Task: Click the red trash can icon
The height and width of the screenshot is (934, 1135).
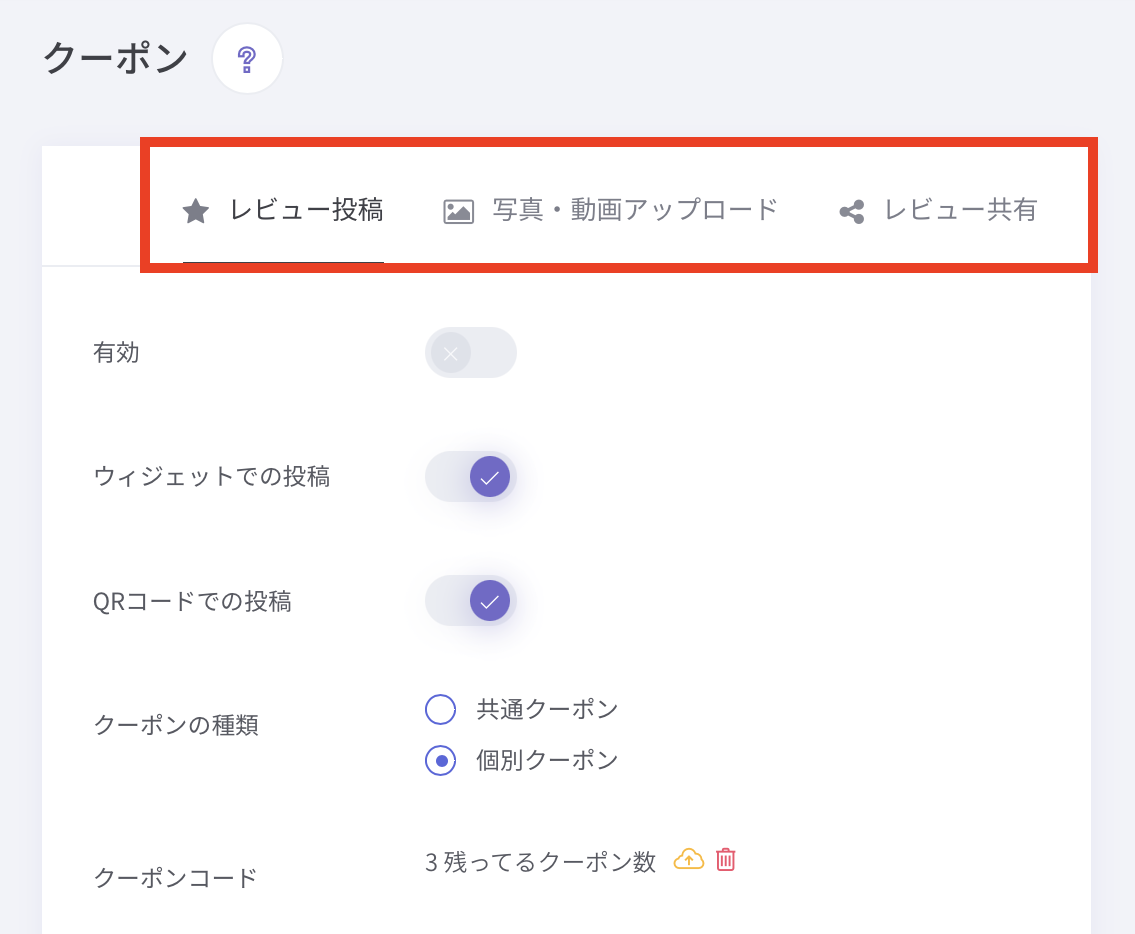Action: (726, 859)
